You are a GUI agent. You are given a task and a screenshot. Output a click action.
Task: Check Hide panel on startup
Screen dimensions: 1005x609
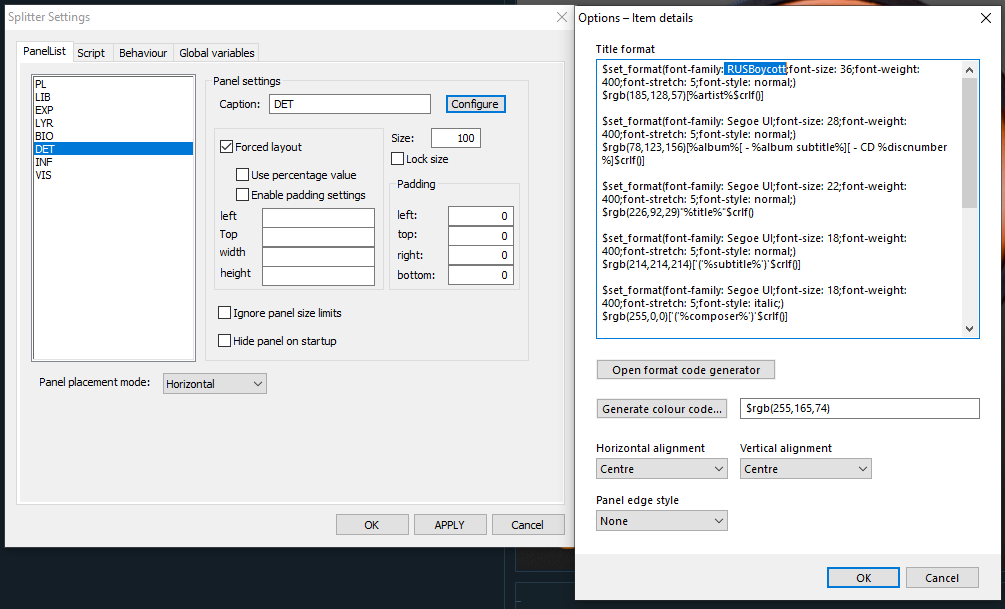click(x=225, y=341)
